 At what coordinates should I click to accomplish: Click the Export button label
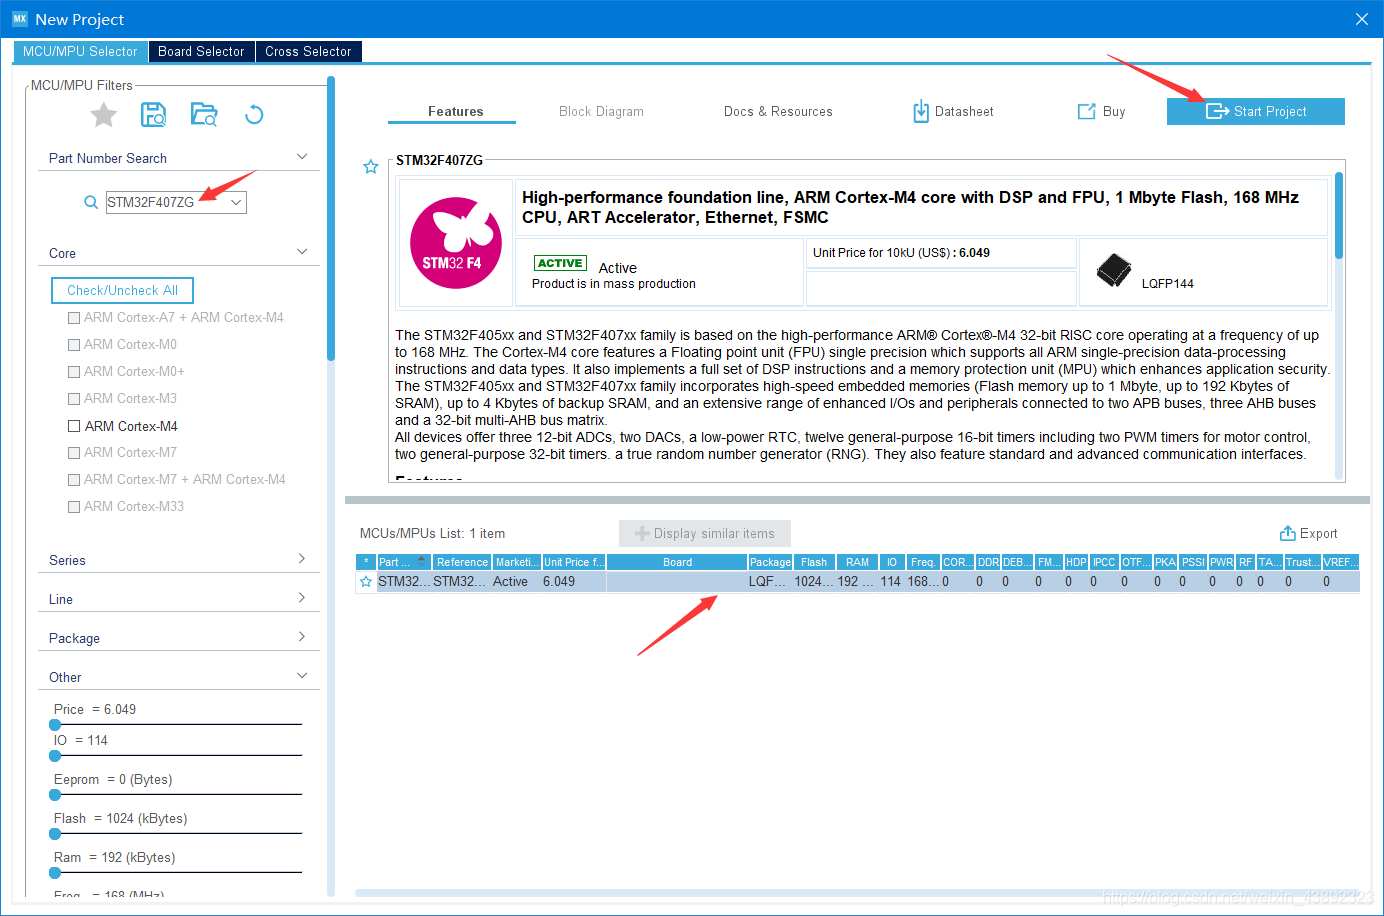coord(1318,534)
